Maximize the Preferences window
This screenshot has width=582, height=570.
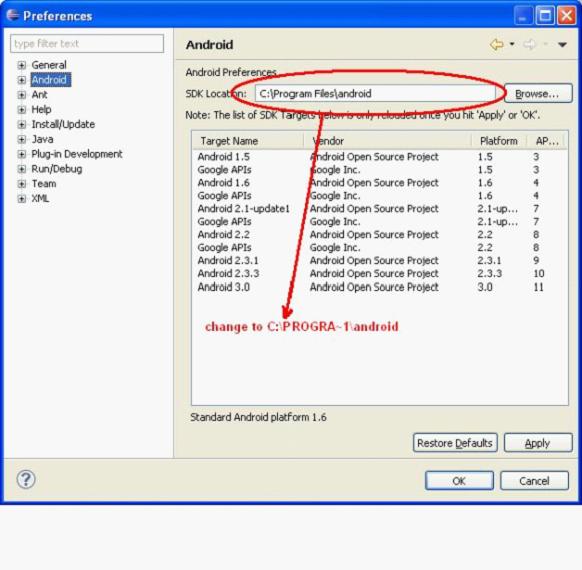(x=545, y=16)
